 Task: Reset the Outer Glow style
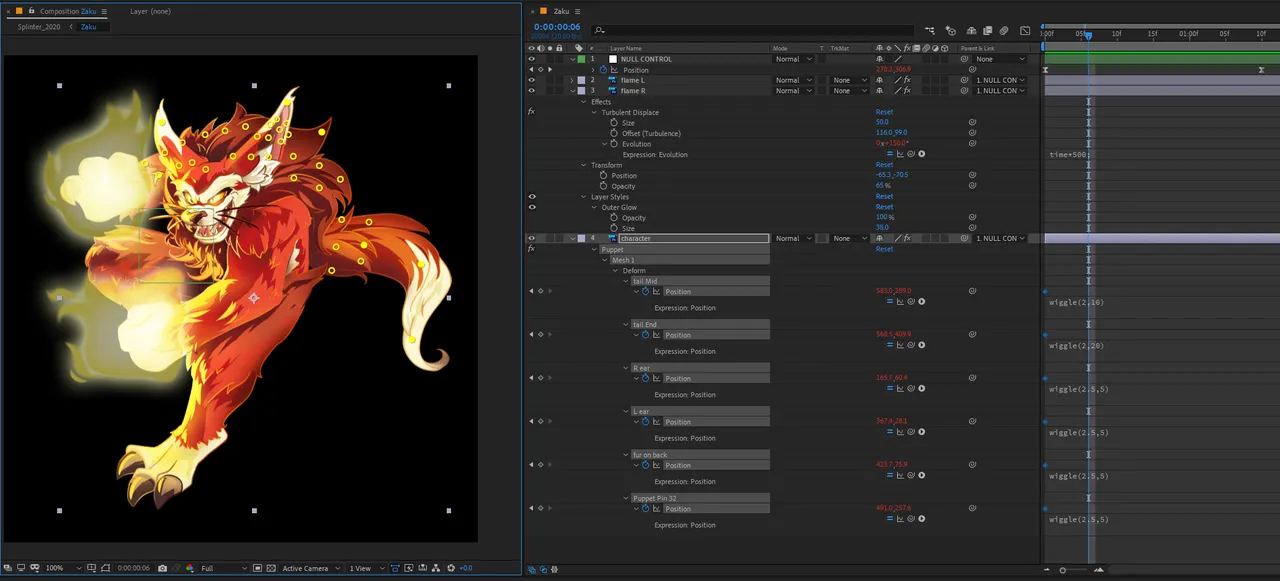tap(884, 207)
